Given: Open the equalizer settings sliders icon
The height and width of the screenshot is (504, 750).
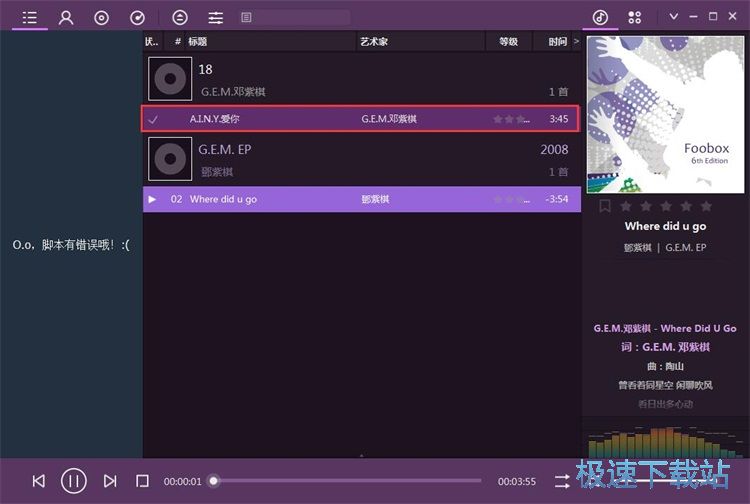Looking at the screenshot, I should coord(216,18).
